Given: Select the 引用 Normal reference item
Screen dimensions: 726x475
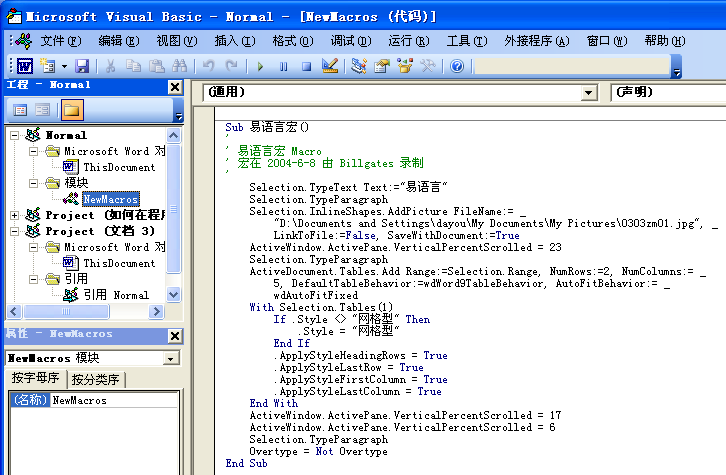Looking at the screenshot, I should [116, 295].
